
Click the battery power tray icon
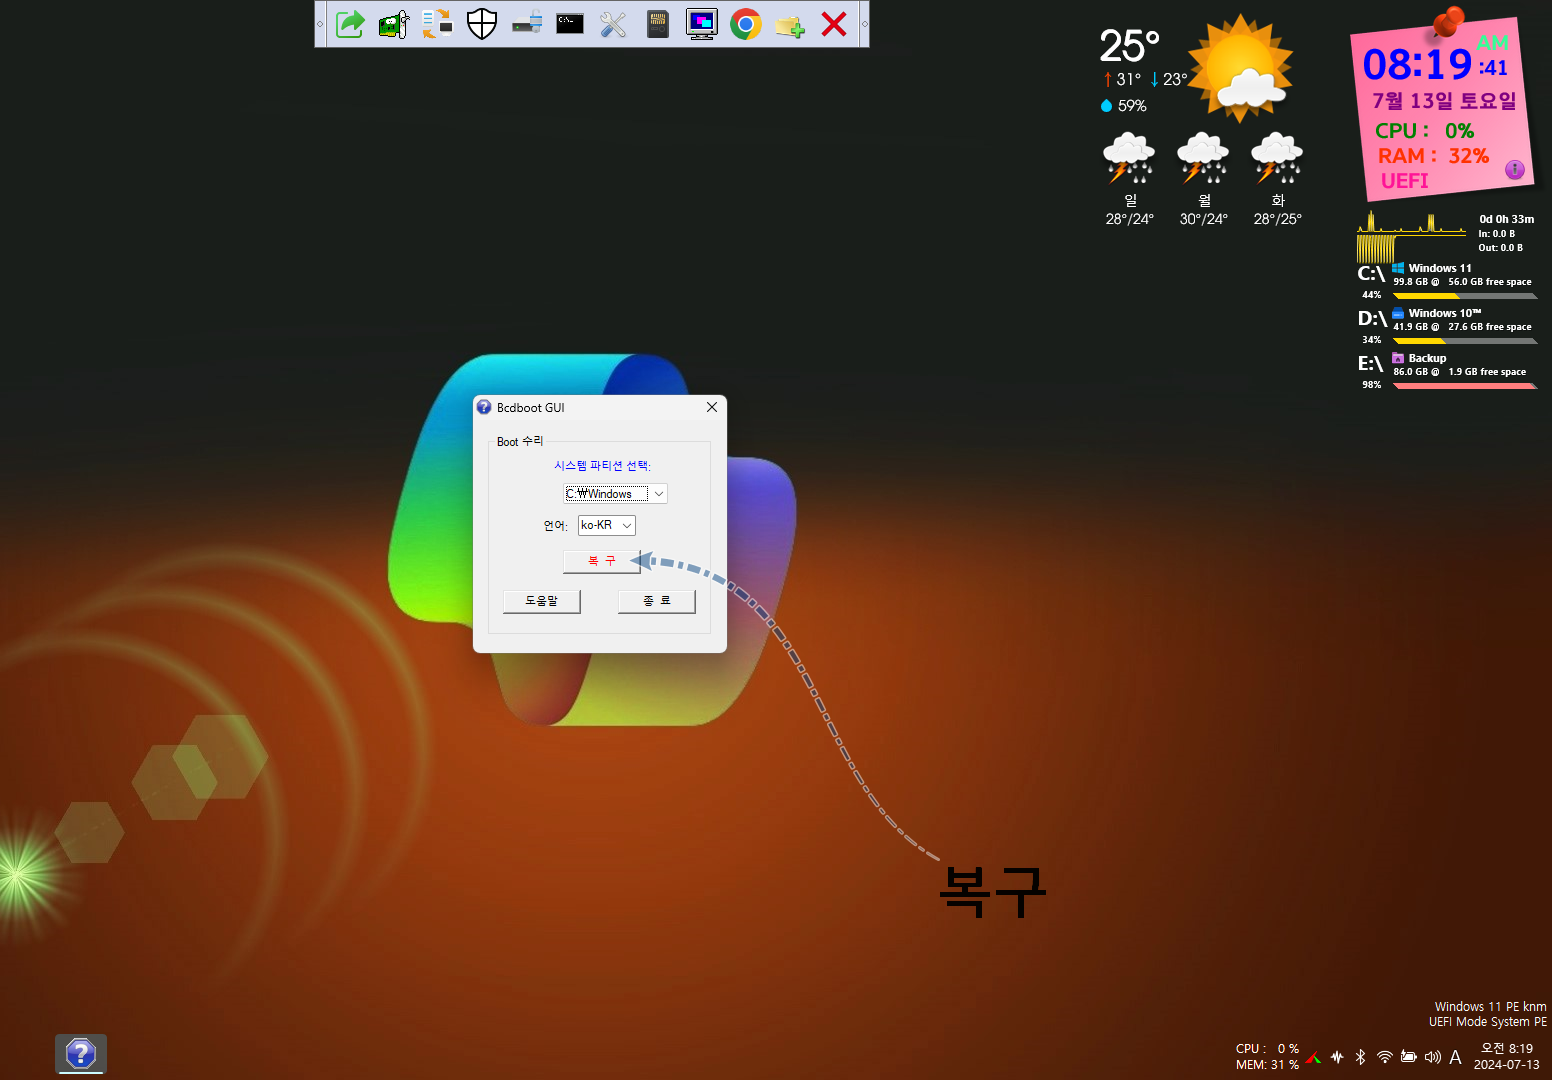pyautogui.click(x=1409, y=1057)
